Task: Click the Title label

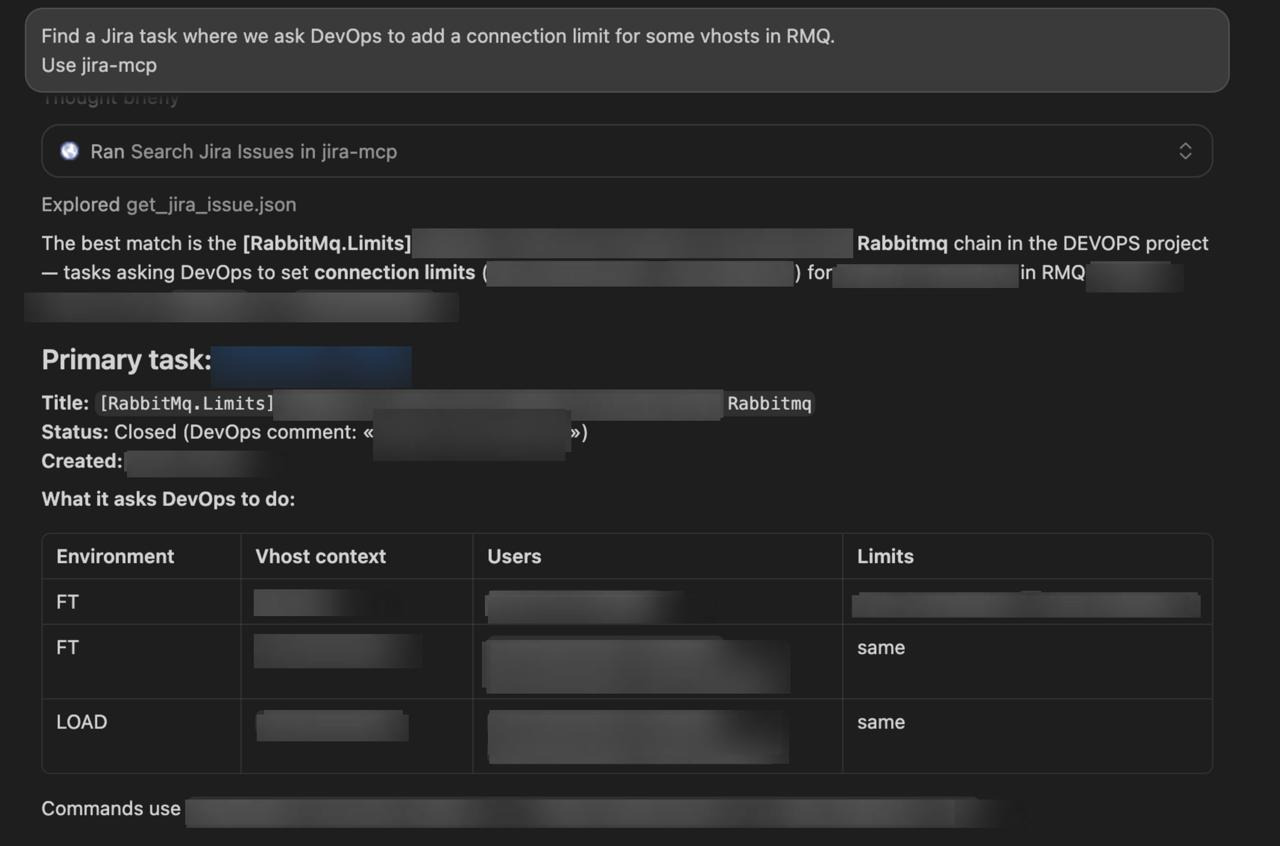Action: pos(65,403)
